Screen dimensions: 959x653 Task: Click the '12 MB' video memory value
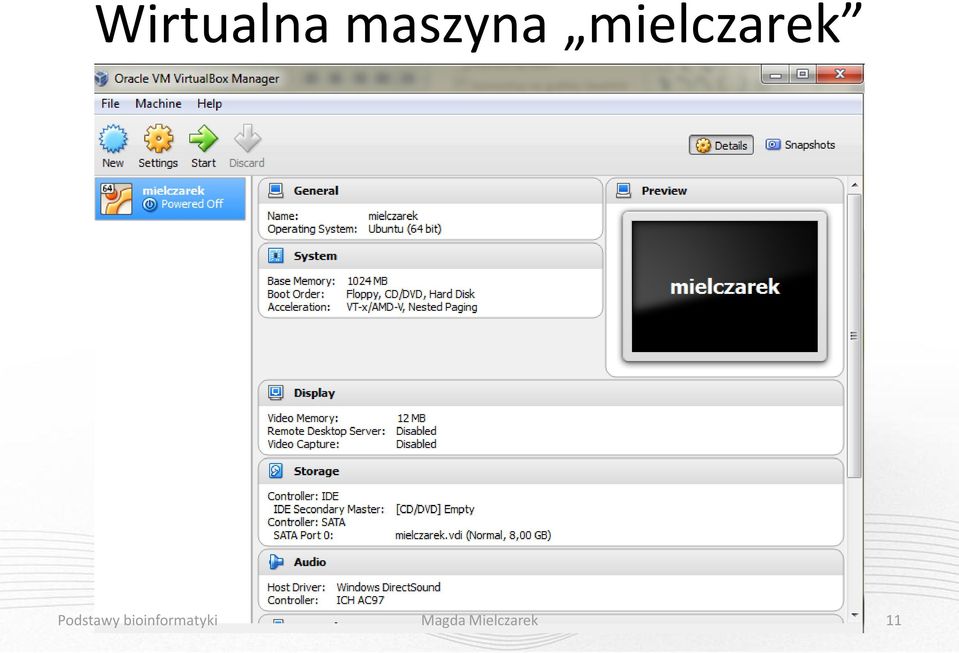[411, 418]
